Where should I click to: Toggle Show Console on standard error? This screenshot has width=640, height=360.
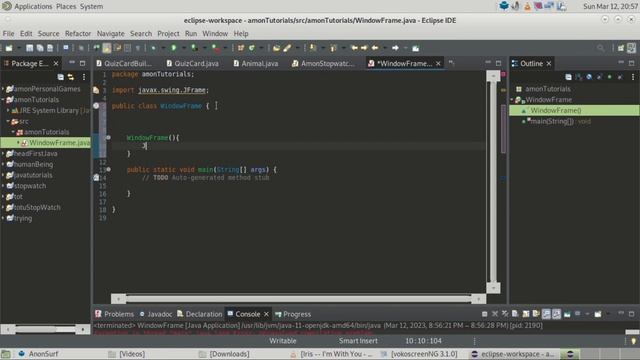point(557,314)
